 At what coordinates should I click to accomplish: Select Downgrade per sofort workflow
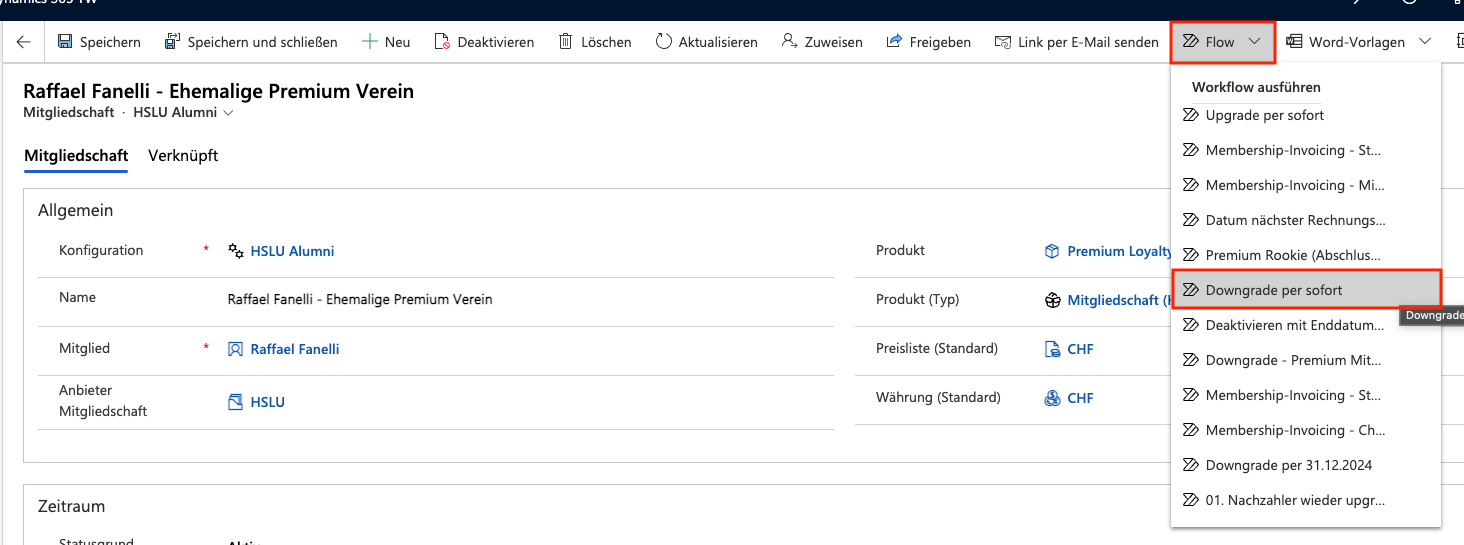click(1273, 290)
